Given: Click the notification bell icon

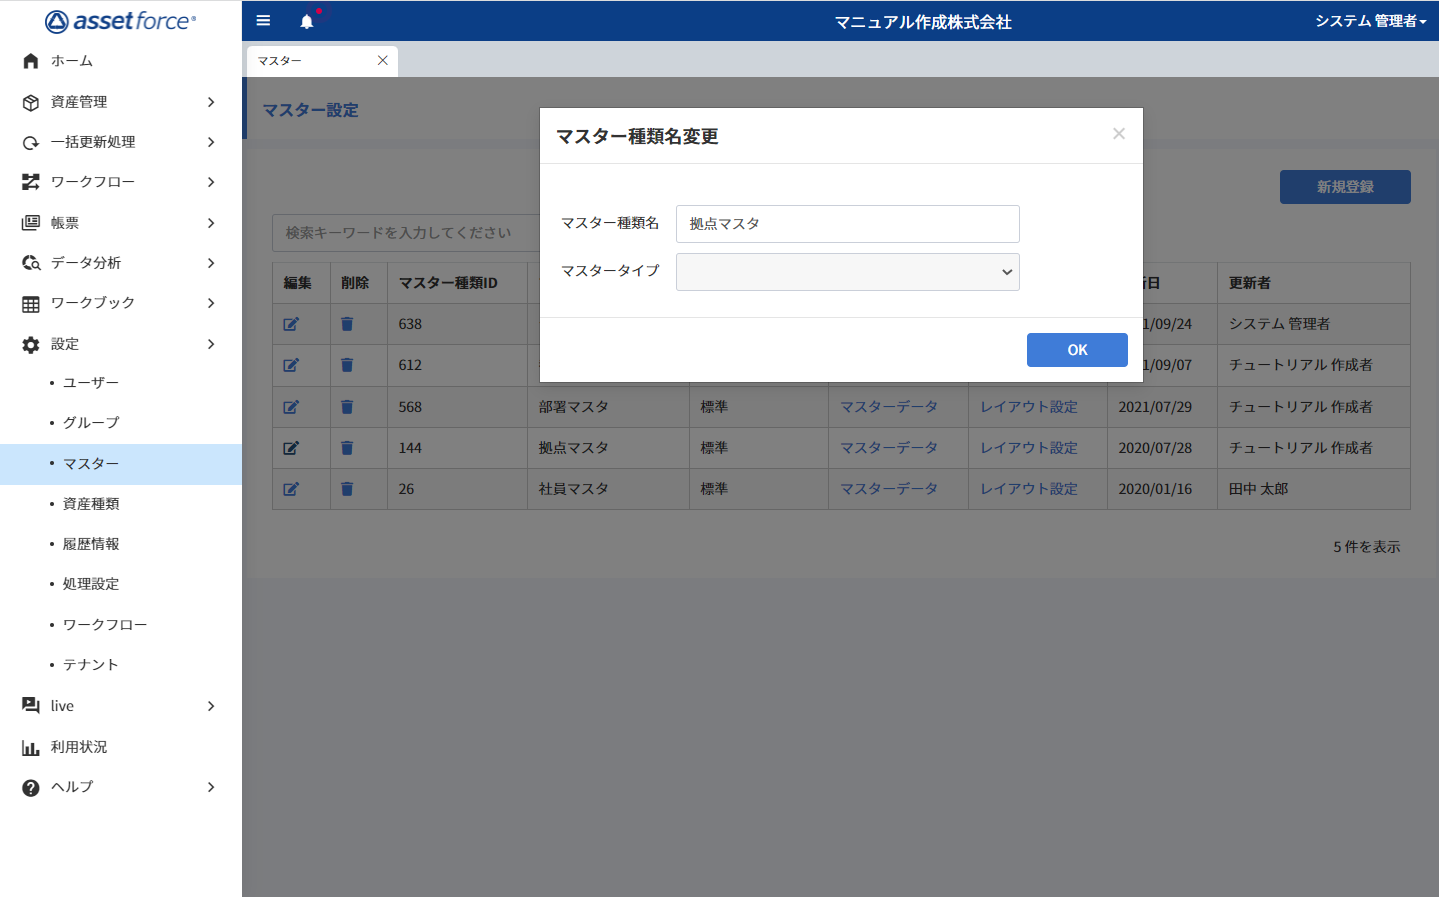Looking at the screenshot, I should coord(308,20).
